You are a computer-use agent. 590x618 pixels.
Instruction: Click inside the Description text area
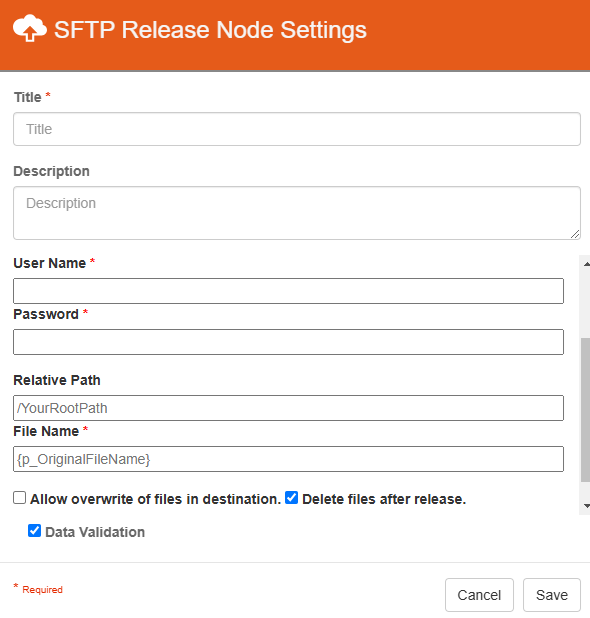[x=297, y=213]
